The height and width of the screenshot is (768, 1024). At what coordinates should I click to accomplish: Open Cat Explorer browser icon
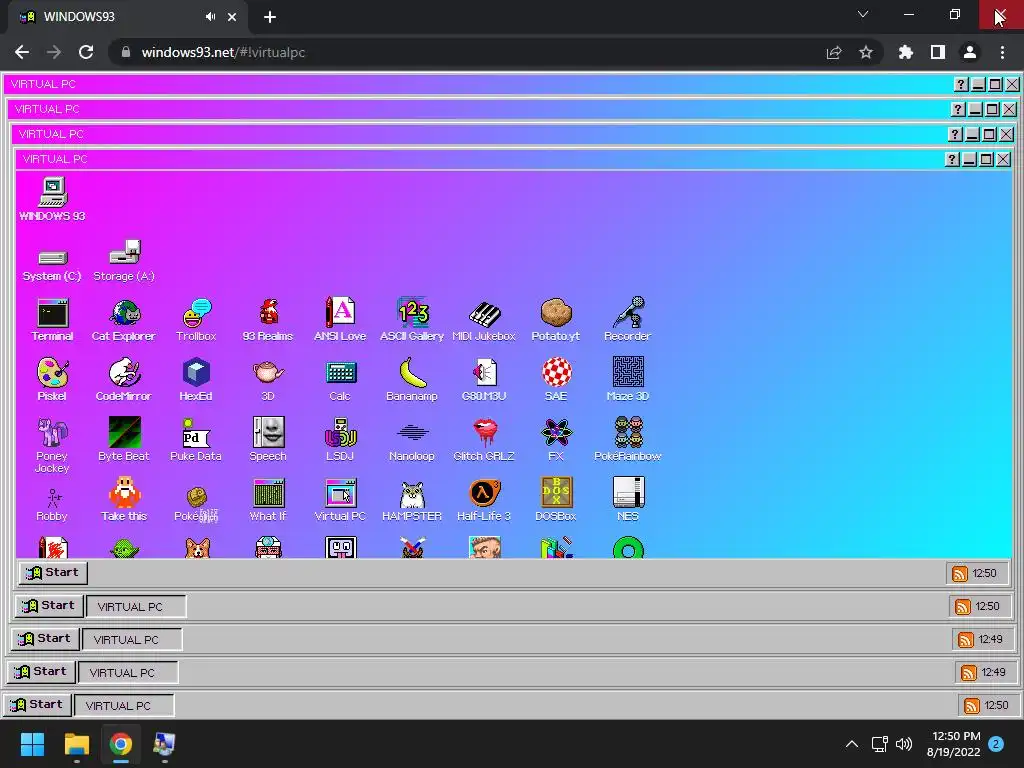[124, 320]
